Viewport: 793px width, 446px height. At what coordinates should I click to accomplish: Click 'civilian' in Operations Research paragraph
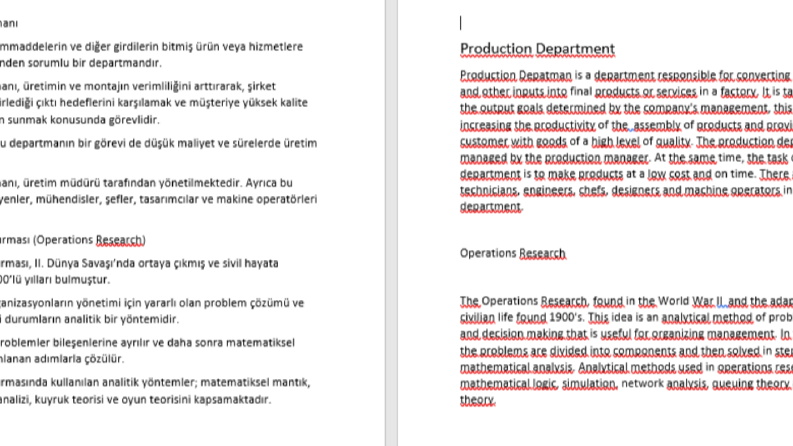pyautogui.click(x=477, y=318)
